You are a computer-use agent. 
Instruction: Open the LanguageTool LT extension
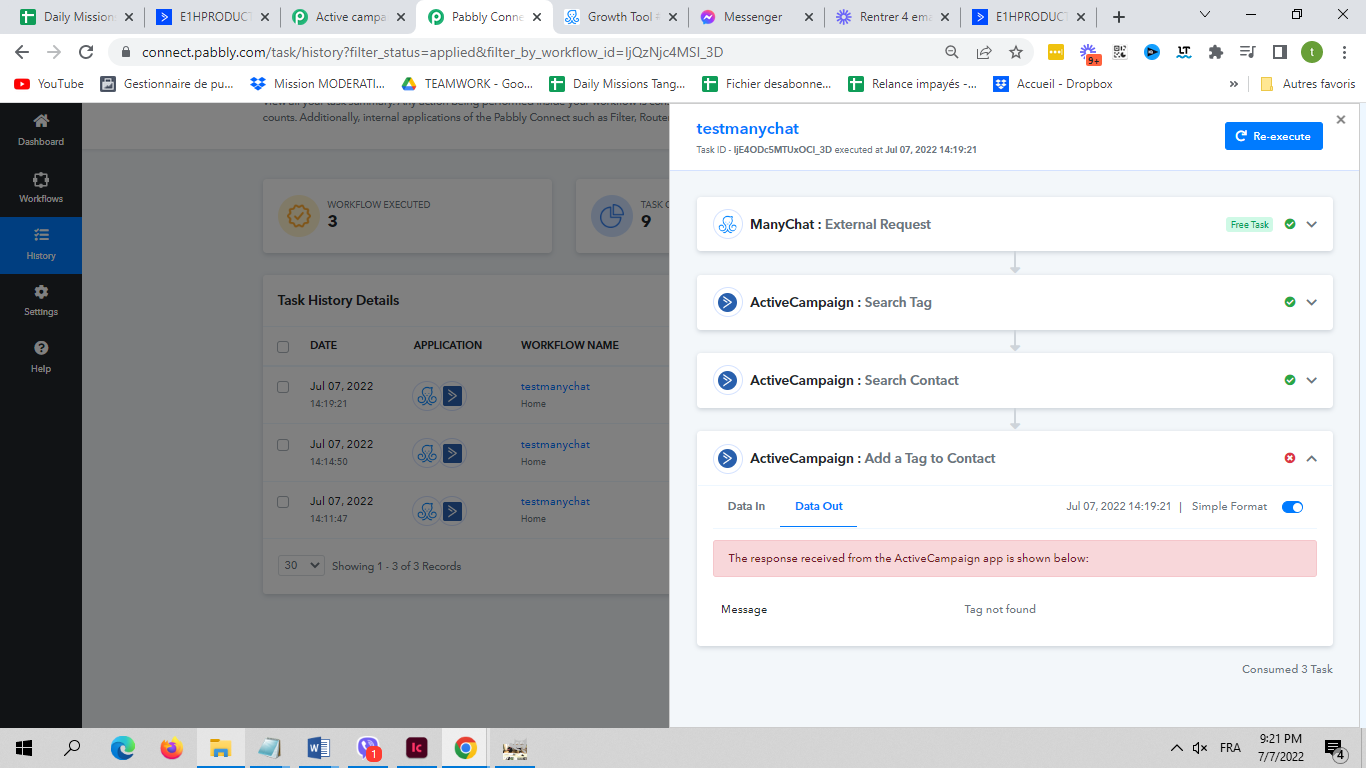pos(1184,52)
